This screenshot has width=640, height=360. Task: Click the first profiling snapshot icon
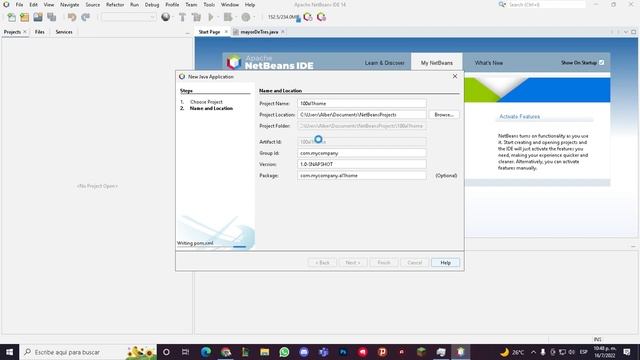coord(308,17)
